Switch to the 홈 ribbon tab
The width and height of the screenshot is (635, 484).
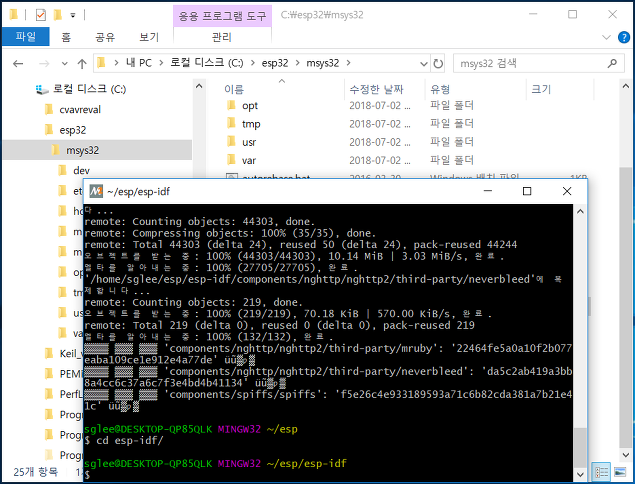click(x=66, y=37)
